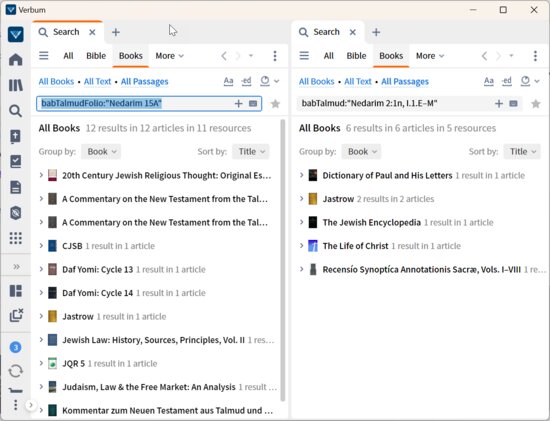Open right Sort by Title dropdown
The width and height of the screenshot is (550, 421).
522,152
